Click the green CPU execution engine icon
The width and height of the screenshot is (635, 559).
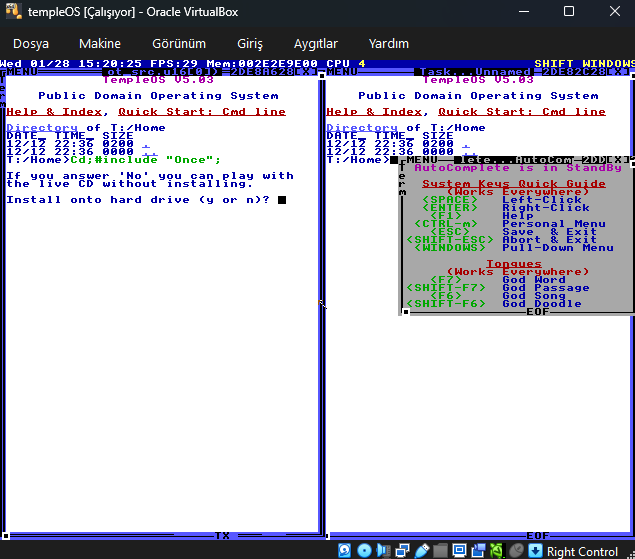click(497, 550)
